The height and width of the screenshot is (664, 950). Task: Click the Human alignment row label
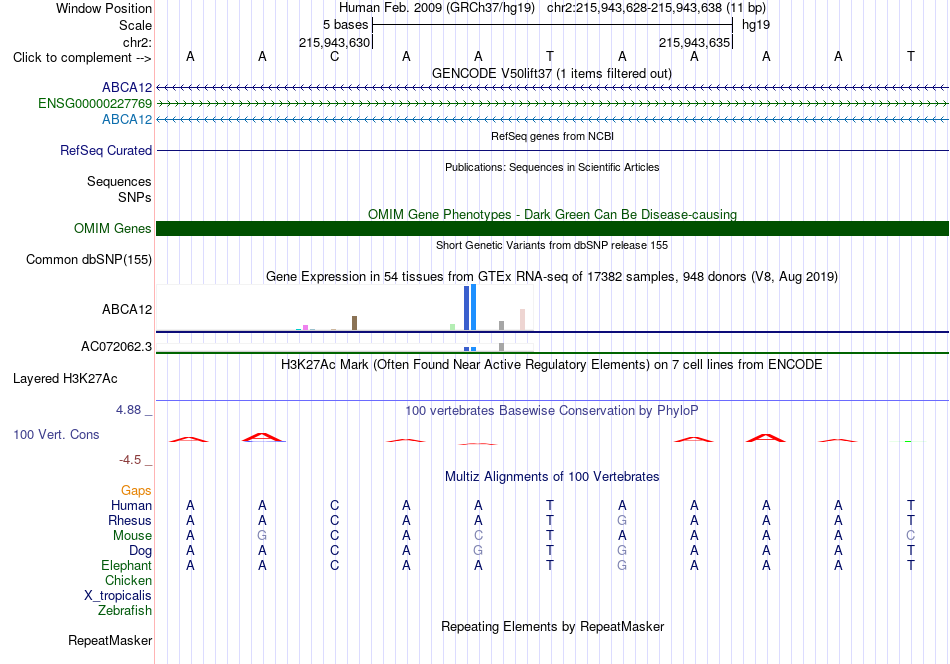pyautogui.click(x=131, y=505)
